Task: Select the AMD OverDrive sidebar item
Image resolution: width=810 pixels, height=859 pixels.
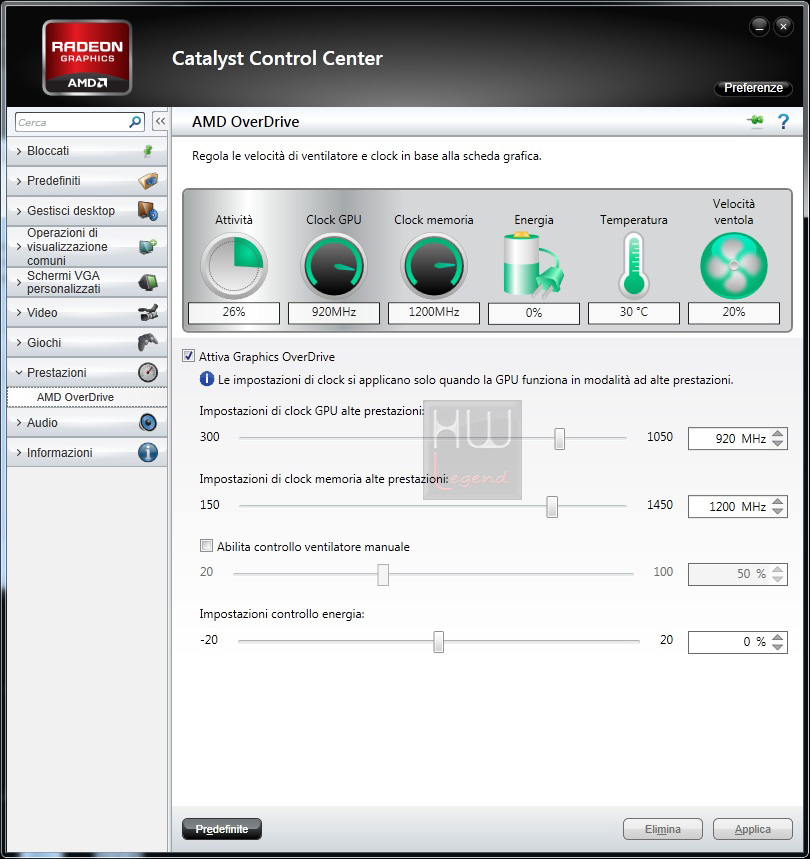Action: (87, 397)
